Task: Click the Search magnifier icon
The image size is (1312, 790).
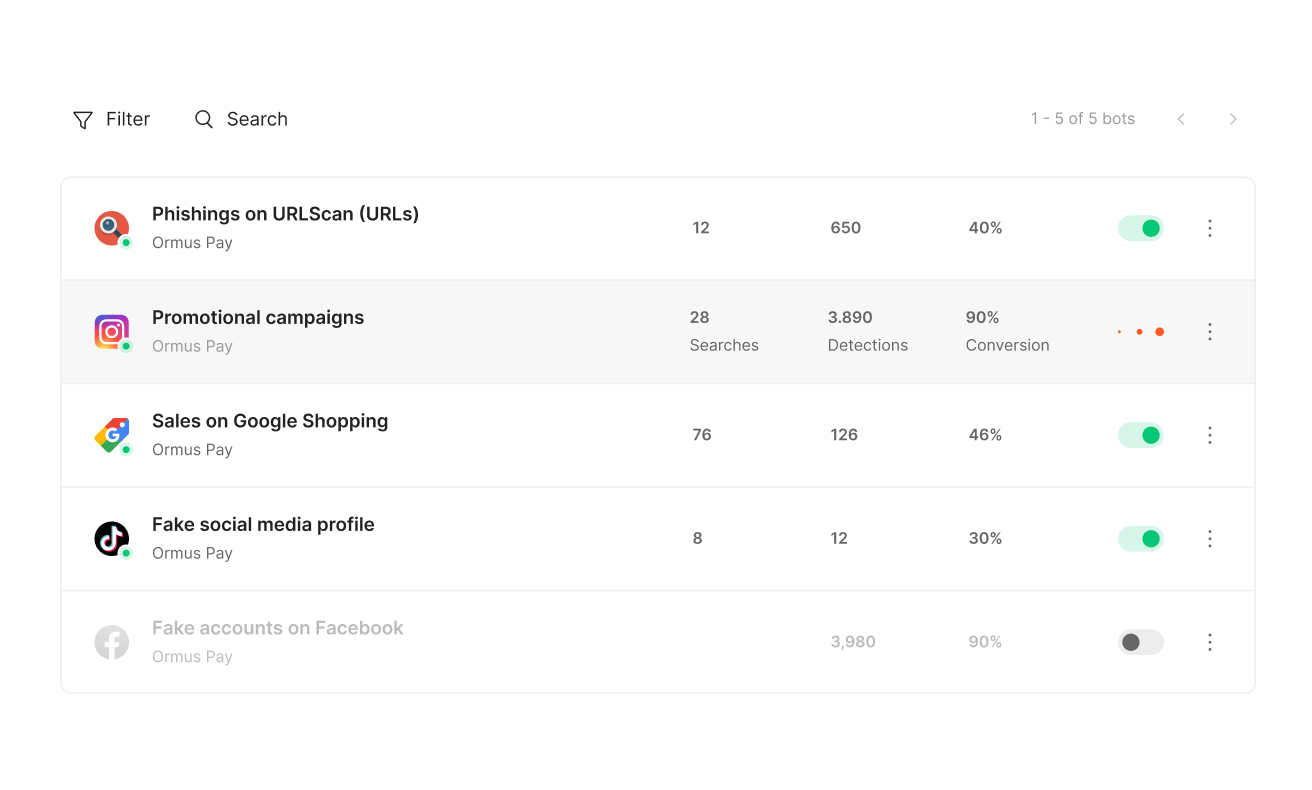Action: tap(204, 119)
